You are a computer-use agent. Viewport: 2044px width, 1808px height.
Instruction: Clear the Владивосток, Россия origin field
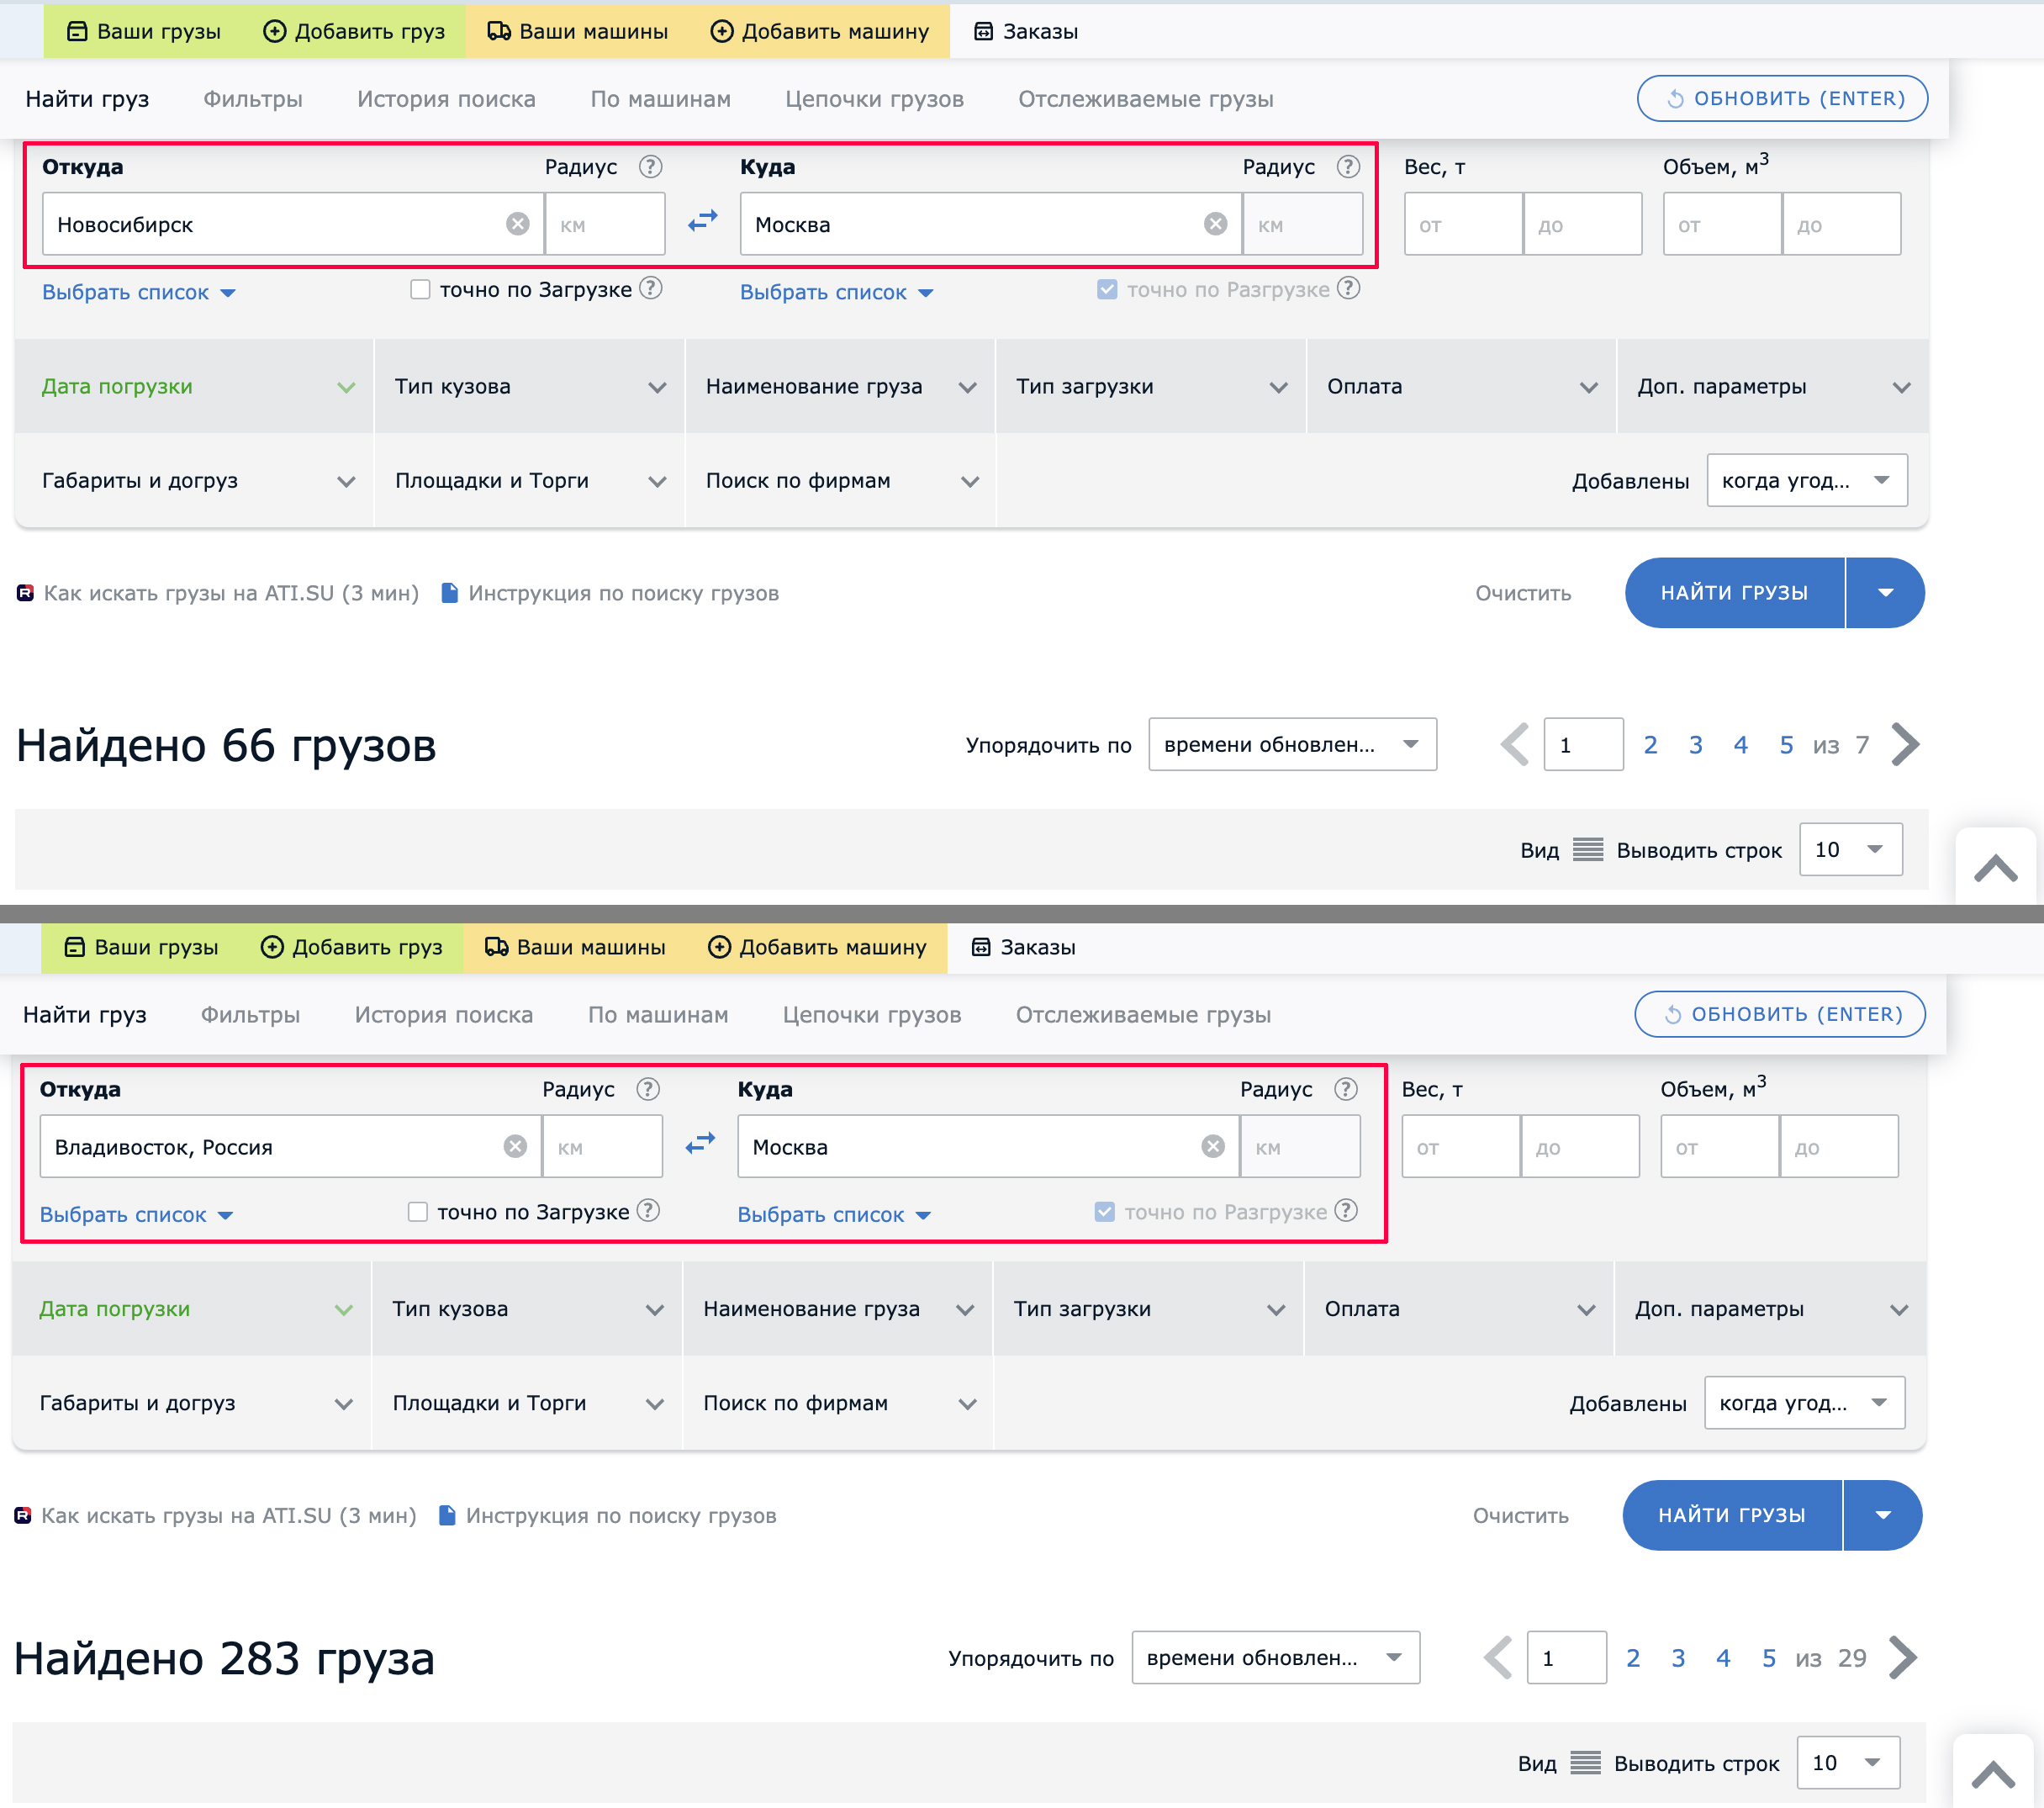click(515, 1147)
